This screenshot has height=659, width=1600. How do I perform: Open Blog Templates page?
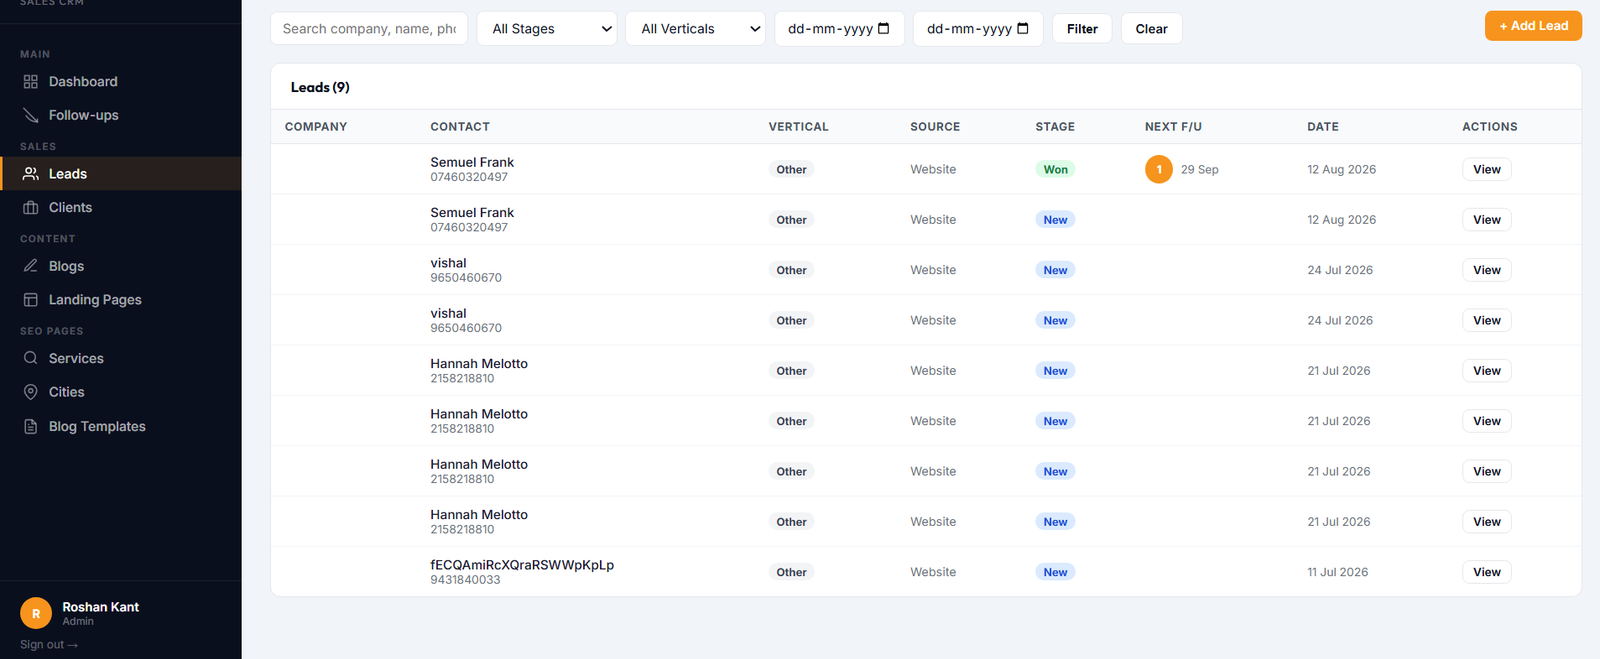click(x=120, y=426)
